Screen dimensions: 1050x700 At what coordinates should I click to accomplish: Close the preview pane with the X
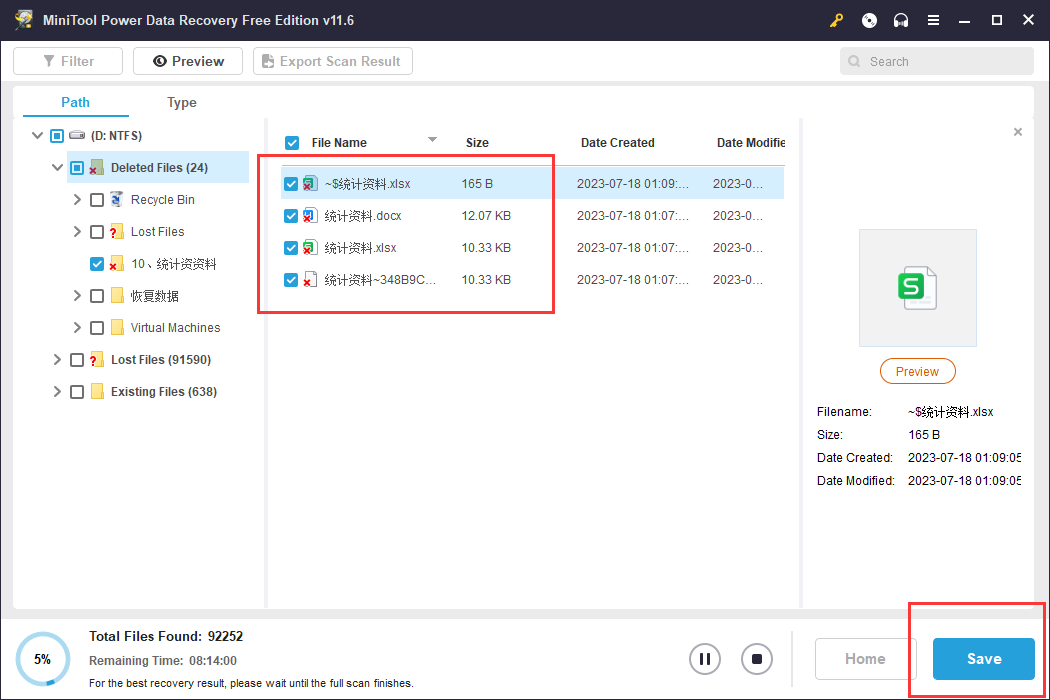coord(1018,132)
